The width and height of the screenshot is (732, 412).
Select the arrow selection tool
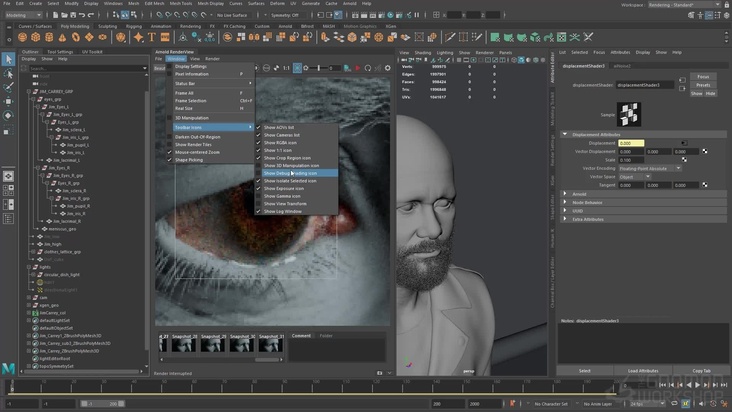point(9,60)
